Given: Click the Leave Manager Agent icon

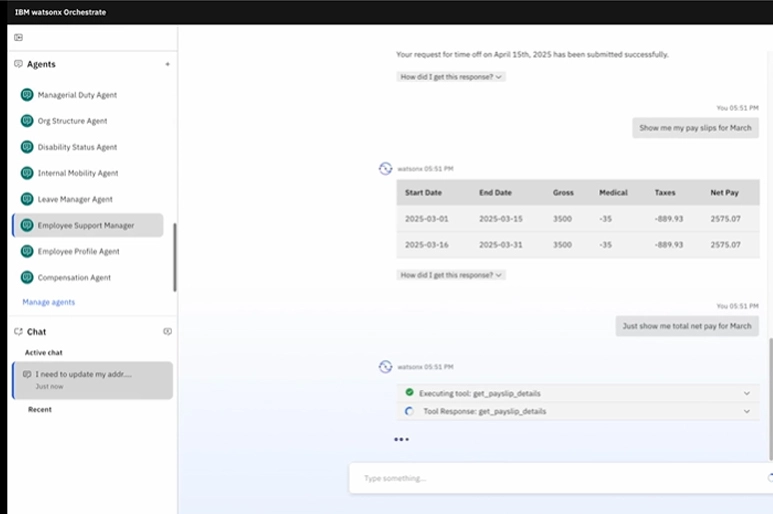Looking at the screenshot, I should pyautogui.click(x=27, y=199).
